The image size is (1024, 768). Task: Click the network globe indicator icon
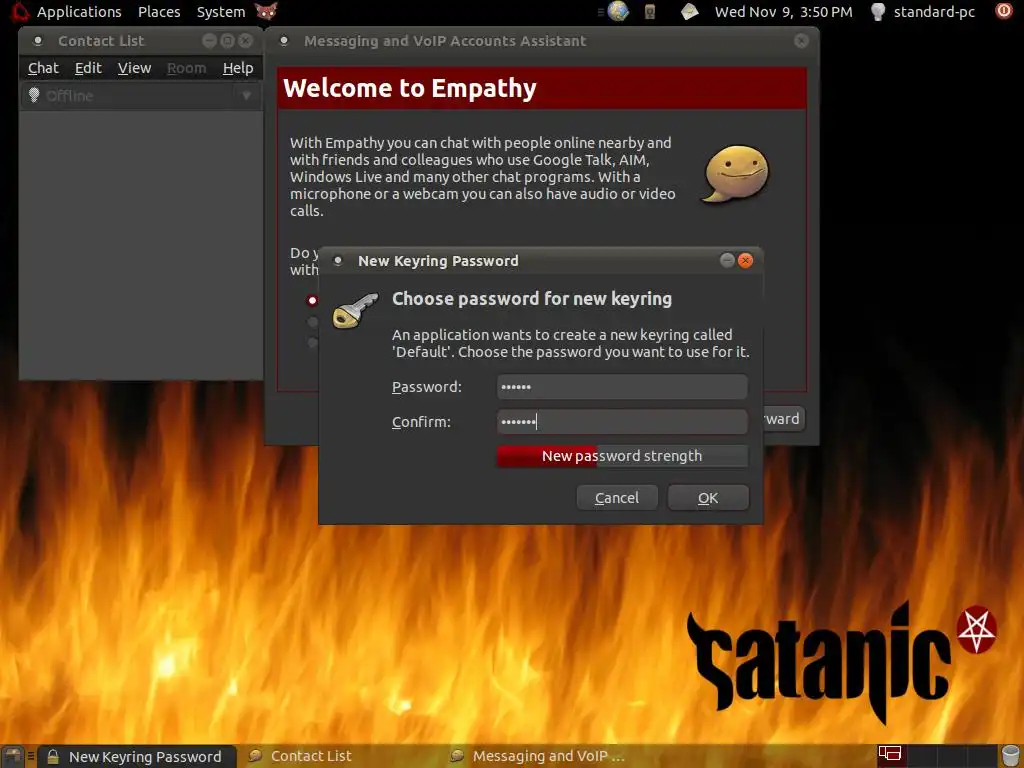point(618,11)
